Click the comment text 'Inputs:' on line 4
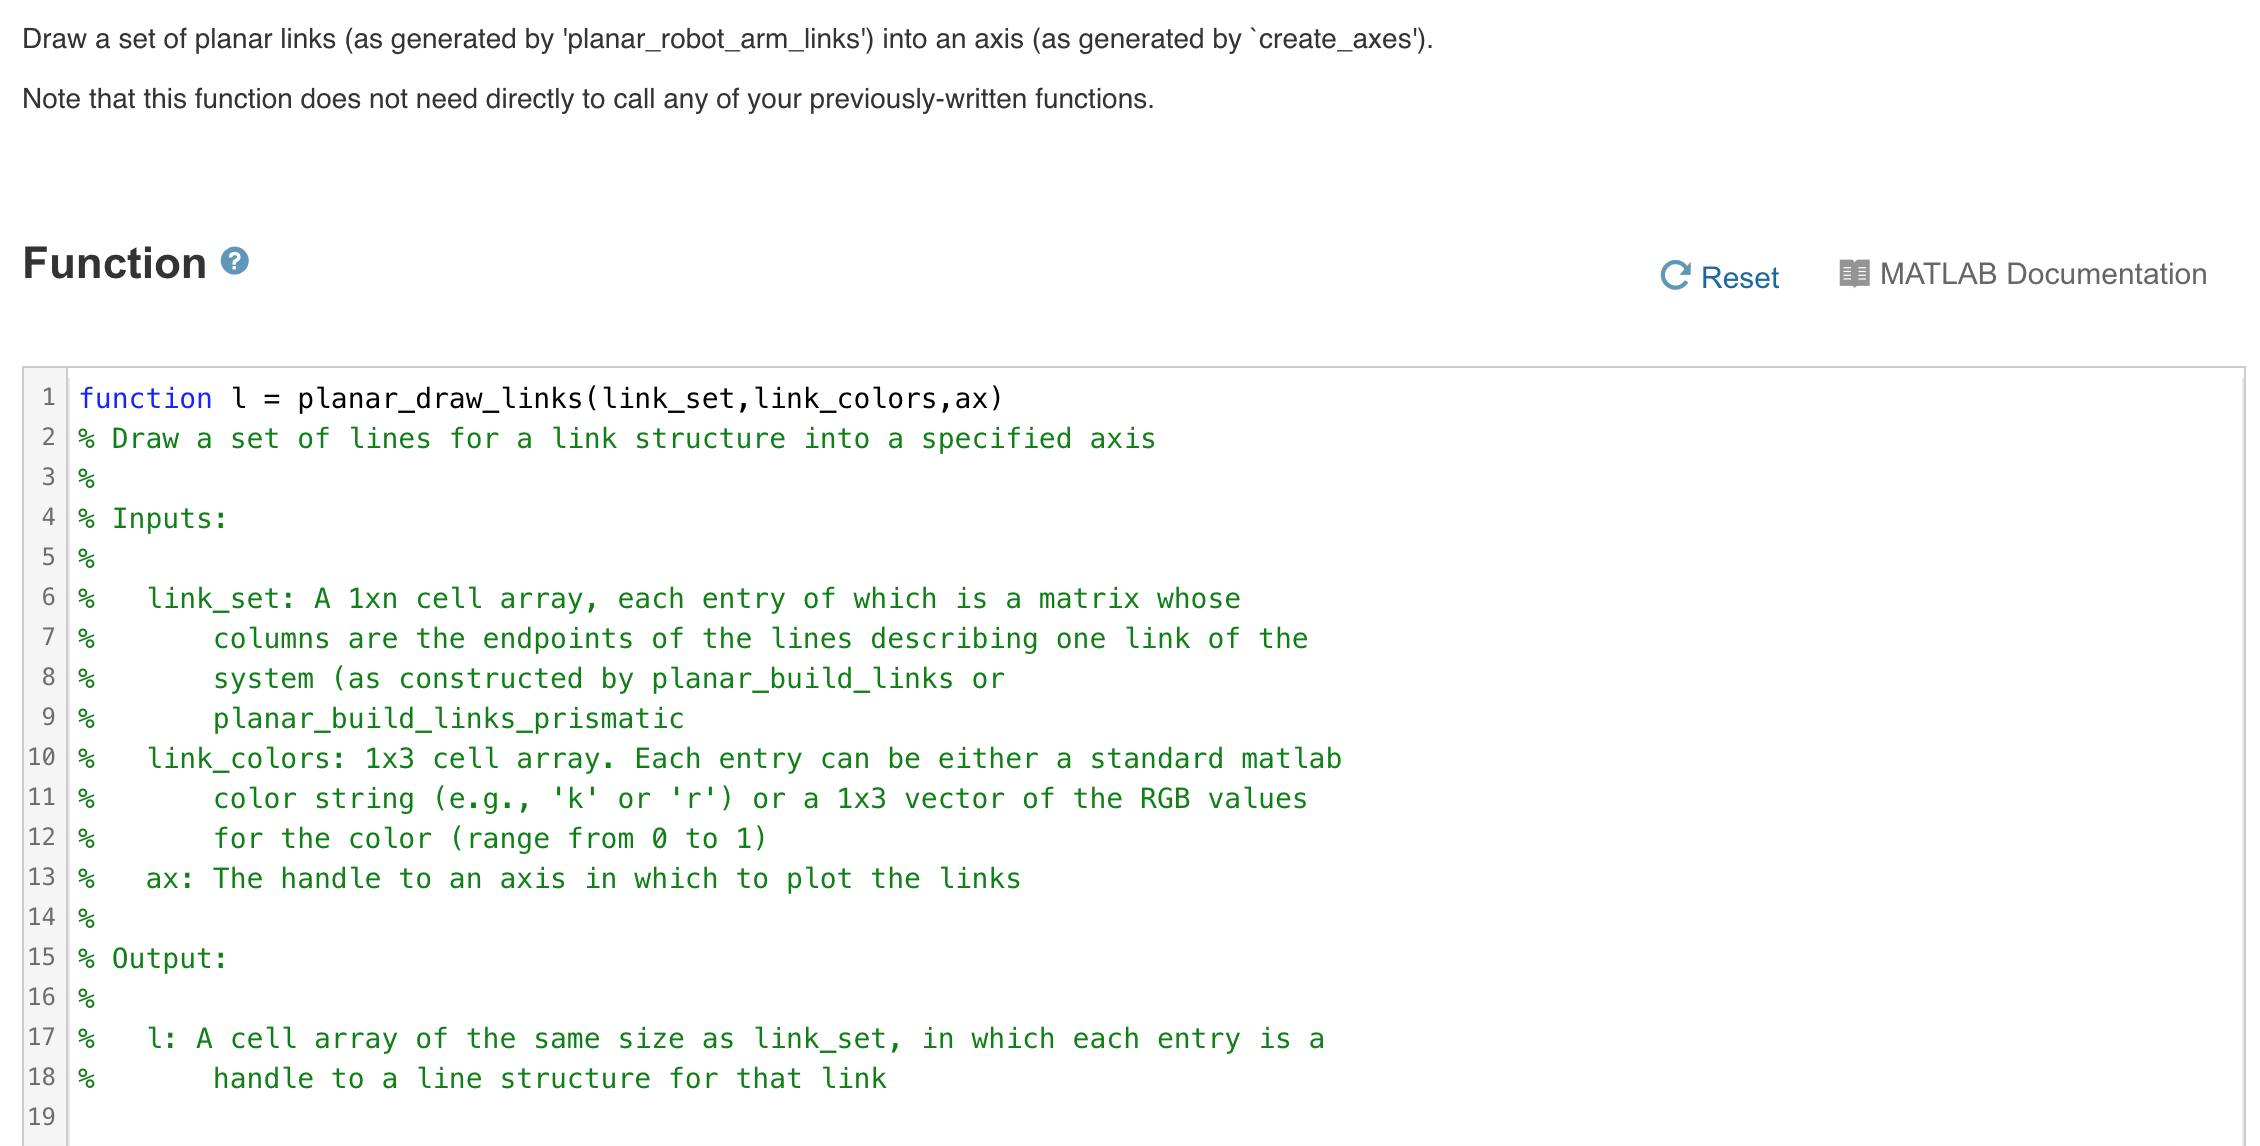The width and height of the screenshot is (2260, 1146). click(x=166, y=517)
